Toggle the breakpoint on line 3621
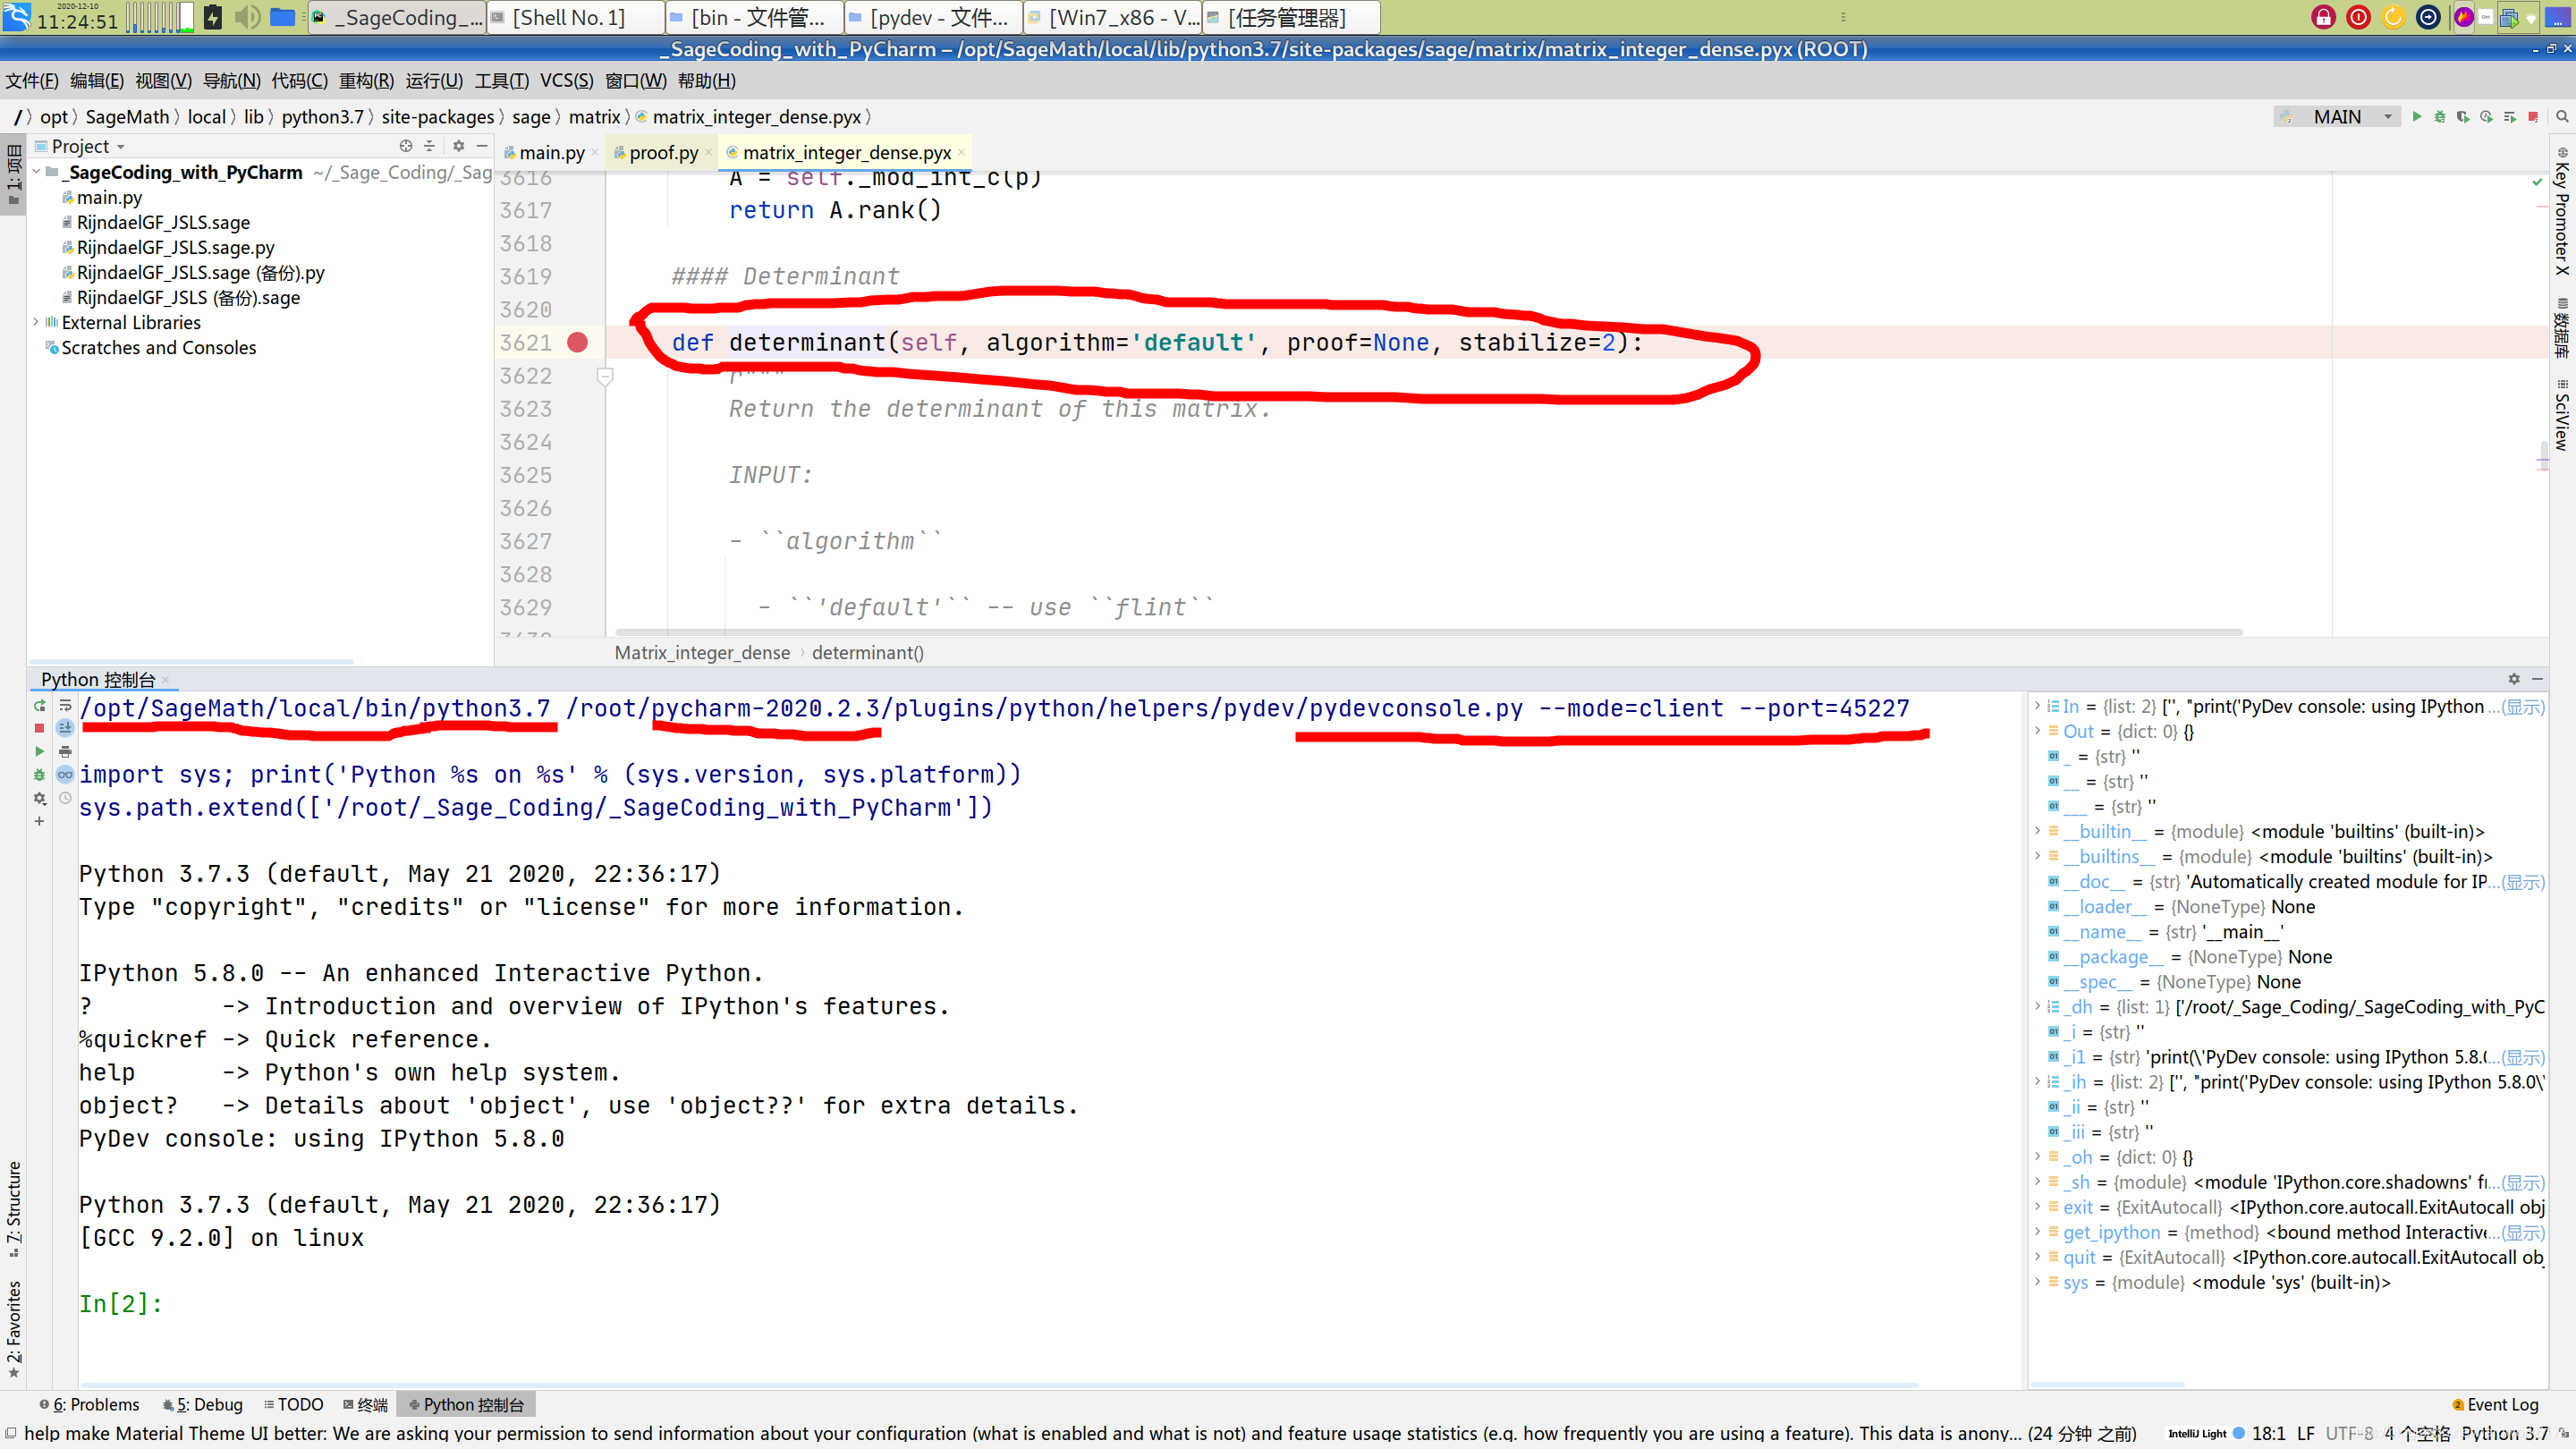 (x=578, y=342)
